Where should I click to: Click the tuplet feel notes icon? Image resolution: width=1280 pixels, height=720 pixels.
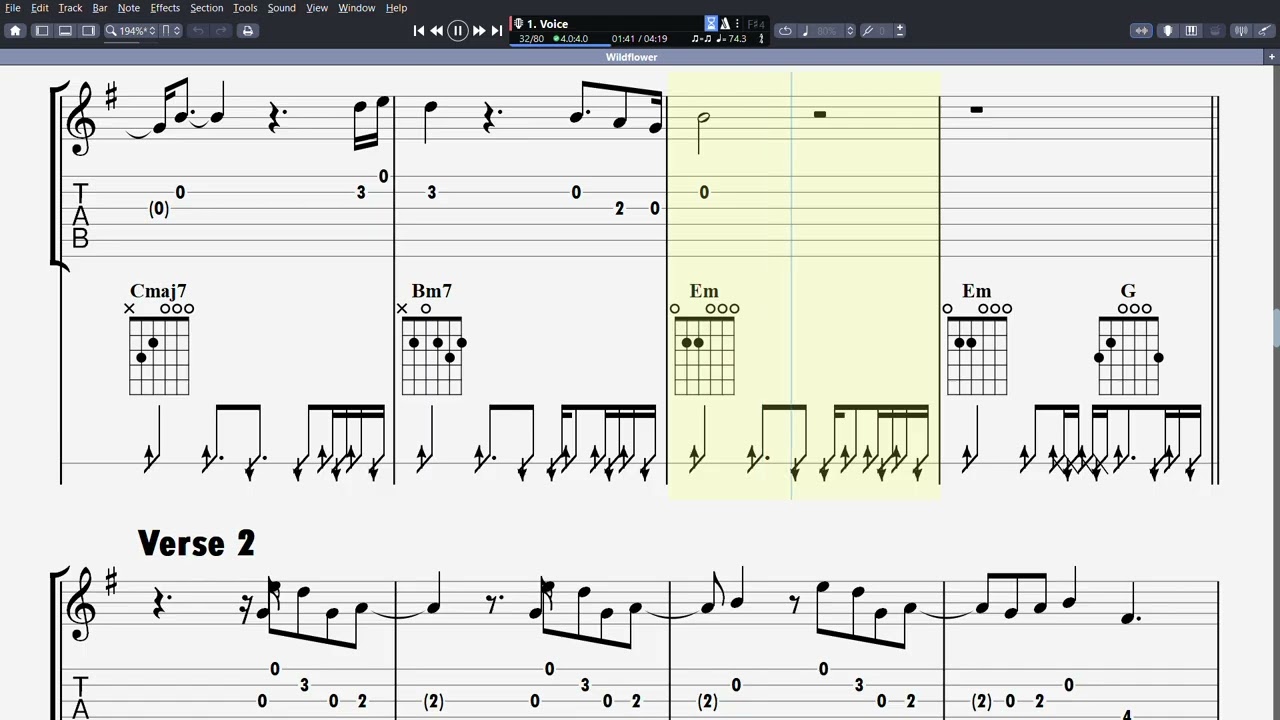coord(701,39)
